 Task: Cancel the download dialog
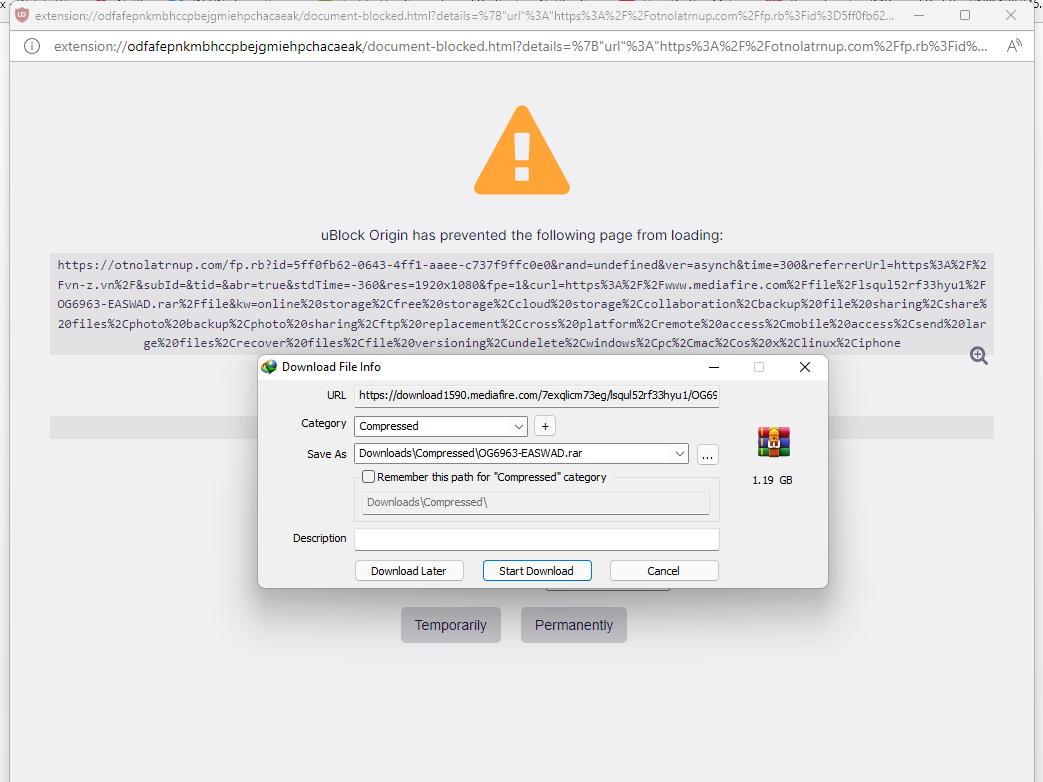click(x=664, y=571)
